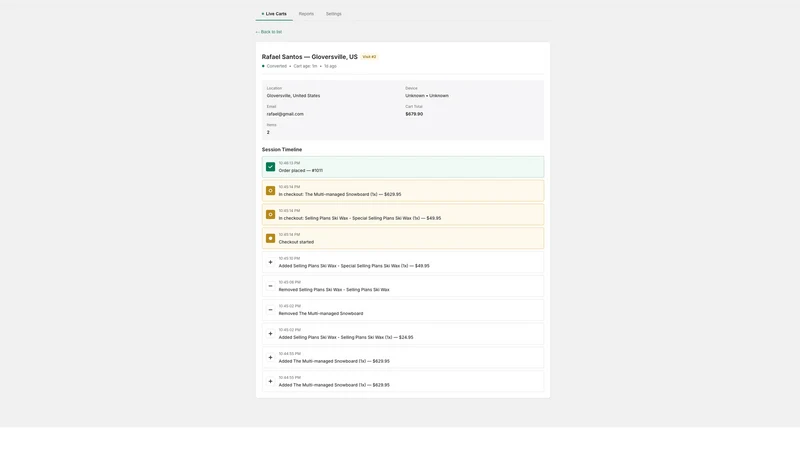
Task: Open the Live Carts tab
Action: point(274,14)
